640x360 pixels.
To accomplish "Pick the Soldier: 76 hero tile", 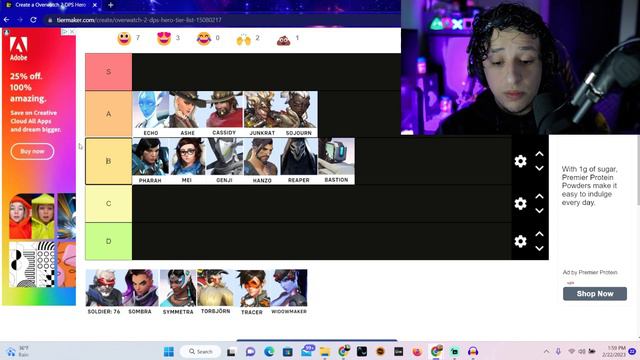I will (x=104, y=292).
